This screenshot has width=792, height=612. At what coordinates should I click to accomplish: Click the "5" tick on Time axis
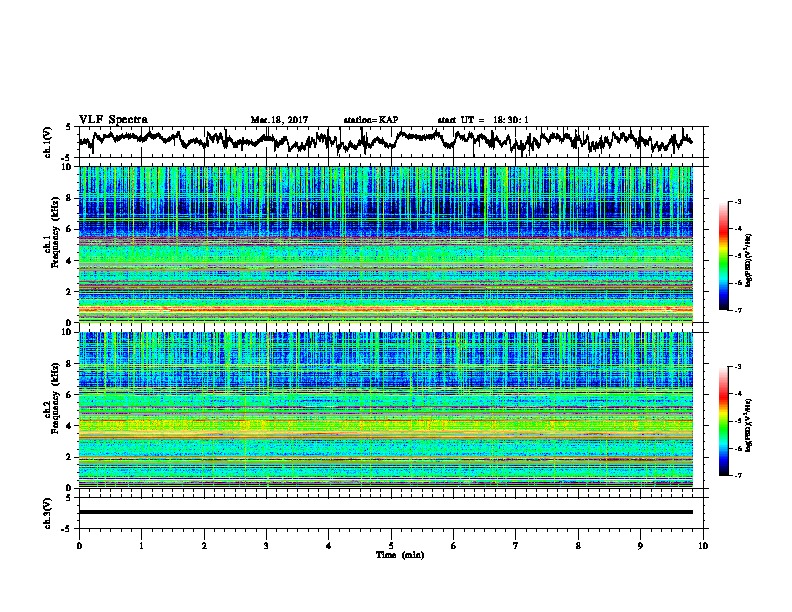coord(391,546)
